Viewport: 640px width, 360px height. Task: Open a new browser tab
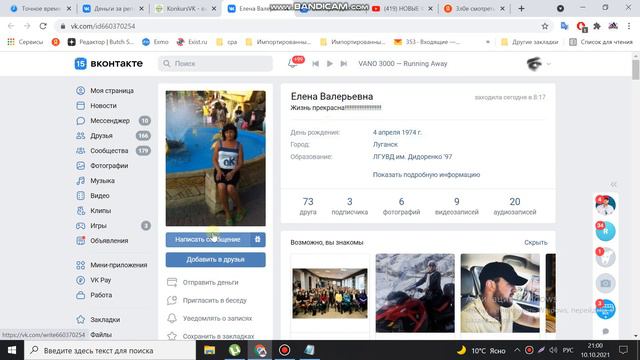(x=521, y=9)
